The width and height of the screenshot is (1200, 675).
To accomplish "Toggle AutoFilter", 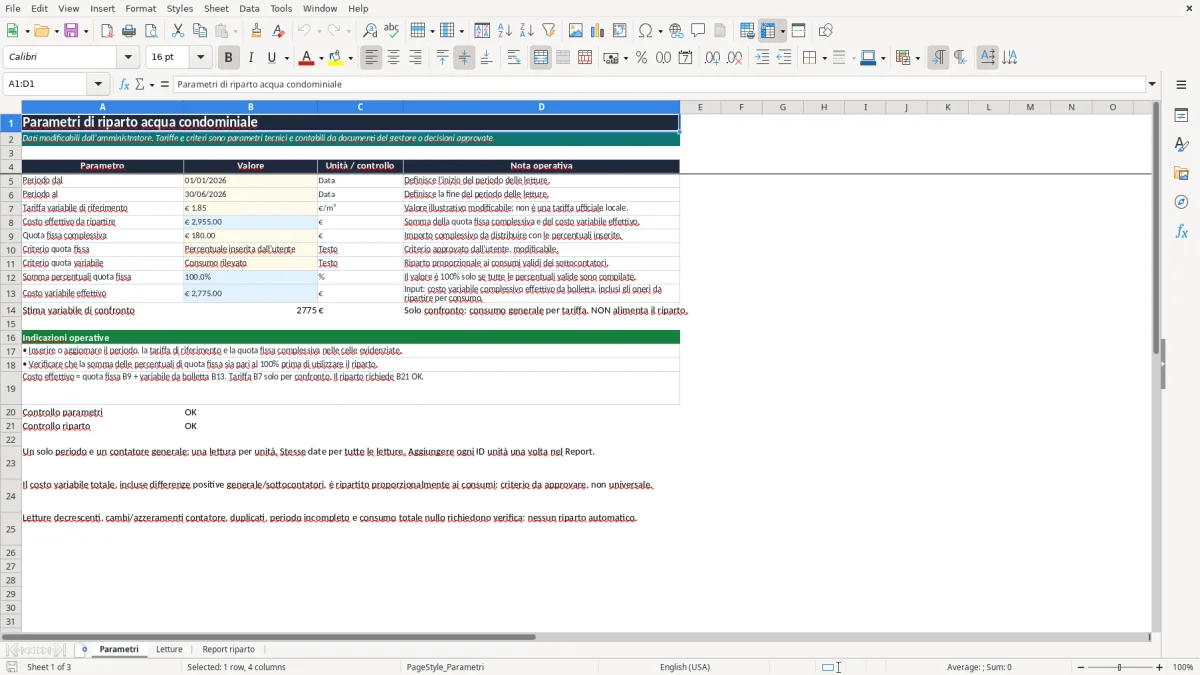I will pyautogui.click(x=549, y=31).
